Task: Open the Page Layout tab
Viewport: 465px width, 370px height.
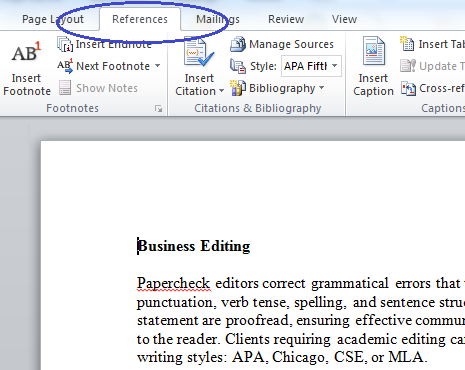Action: coord(53,19)
